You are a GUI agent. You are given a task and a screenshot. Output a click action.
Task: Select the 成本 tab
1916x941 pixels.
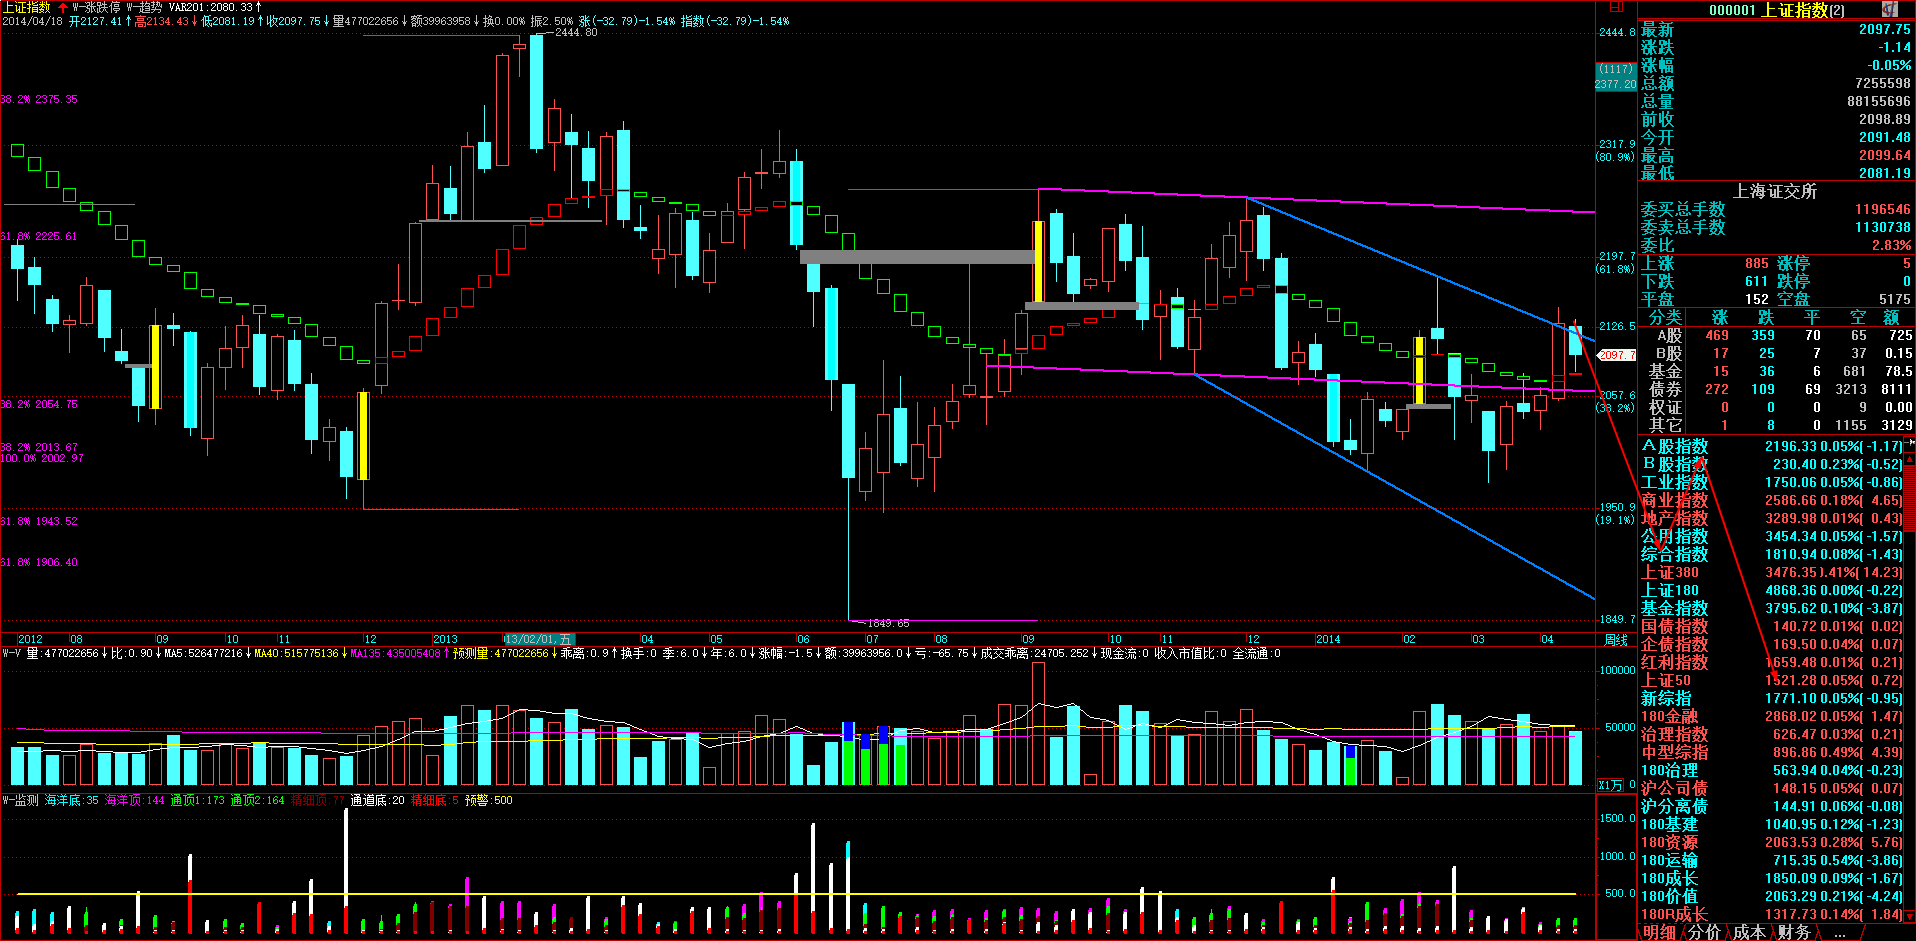pyautogui.click(x=1749, y=932)
